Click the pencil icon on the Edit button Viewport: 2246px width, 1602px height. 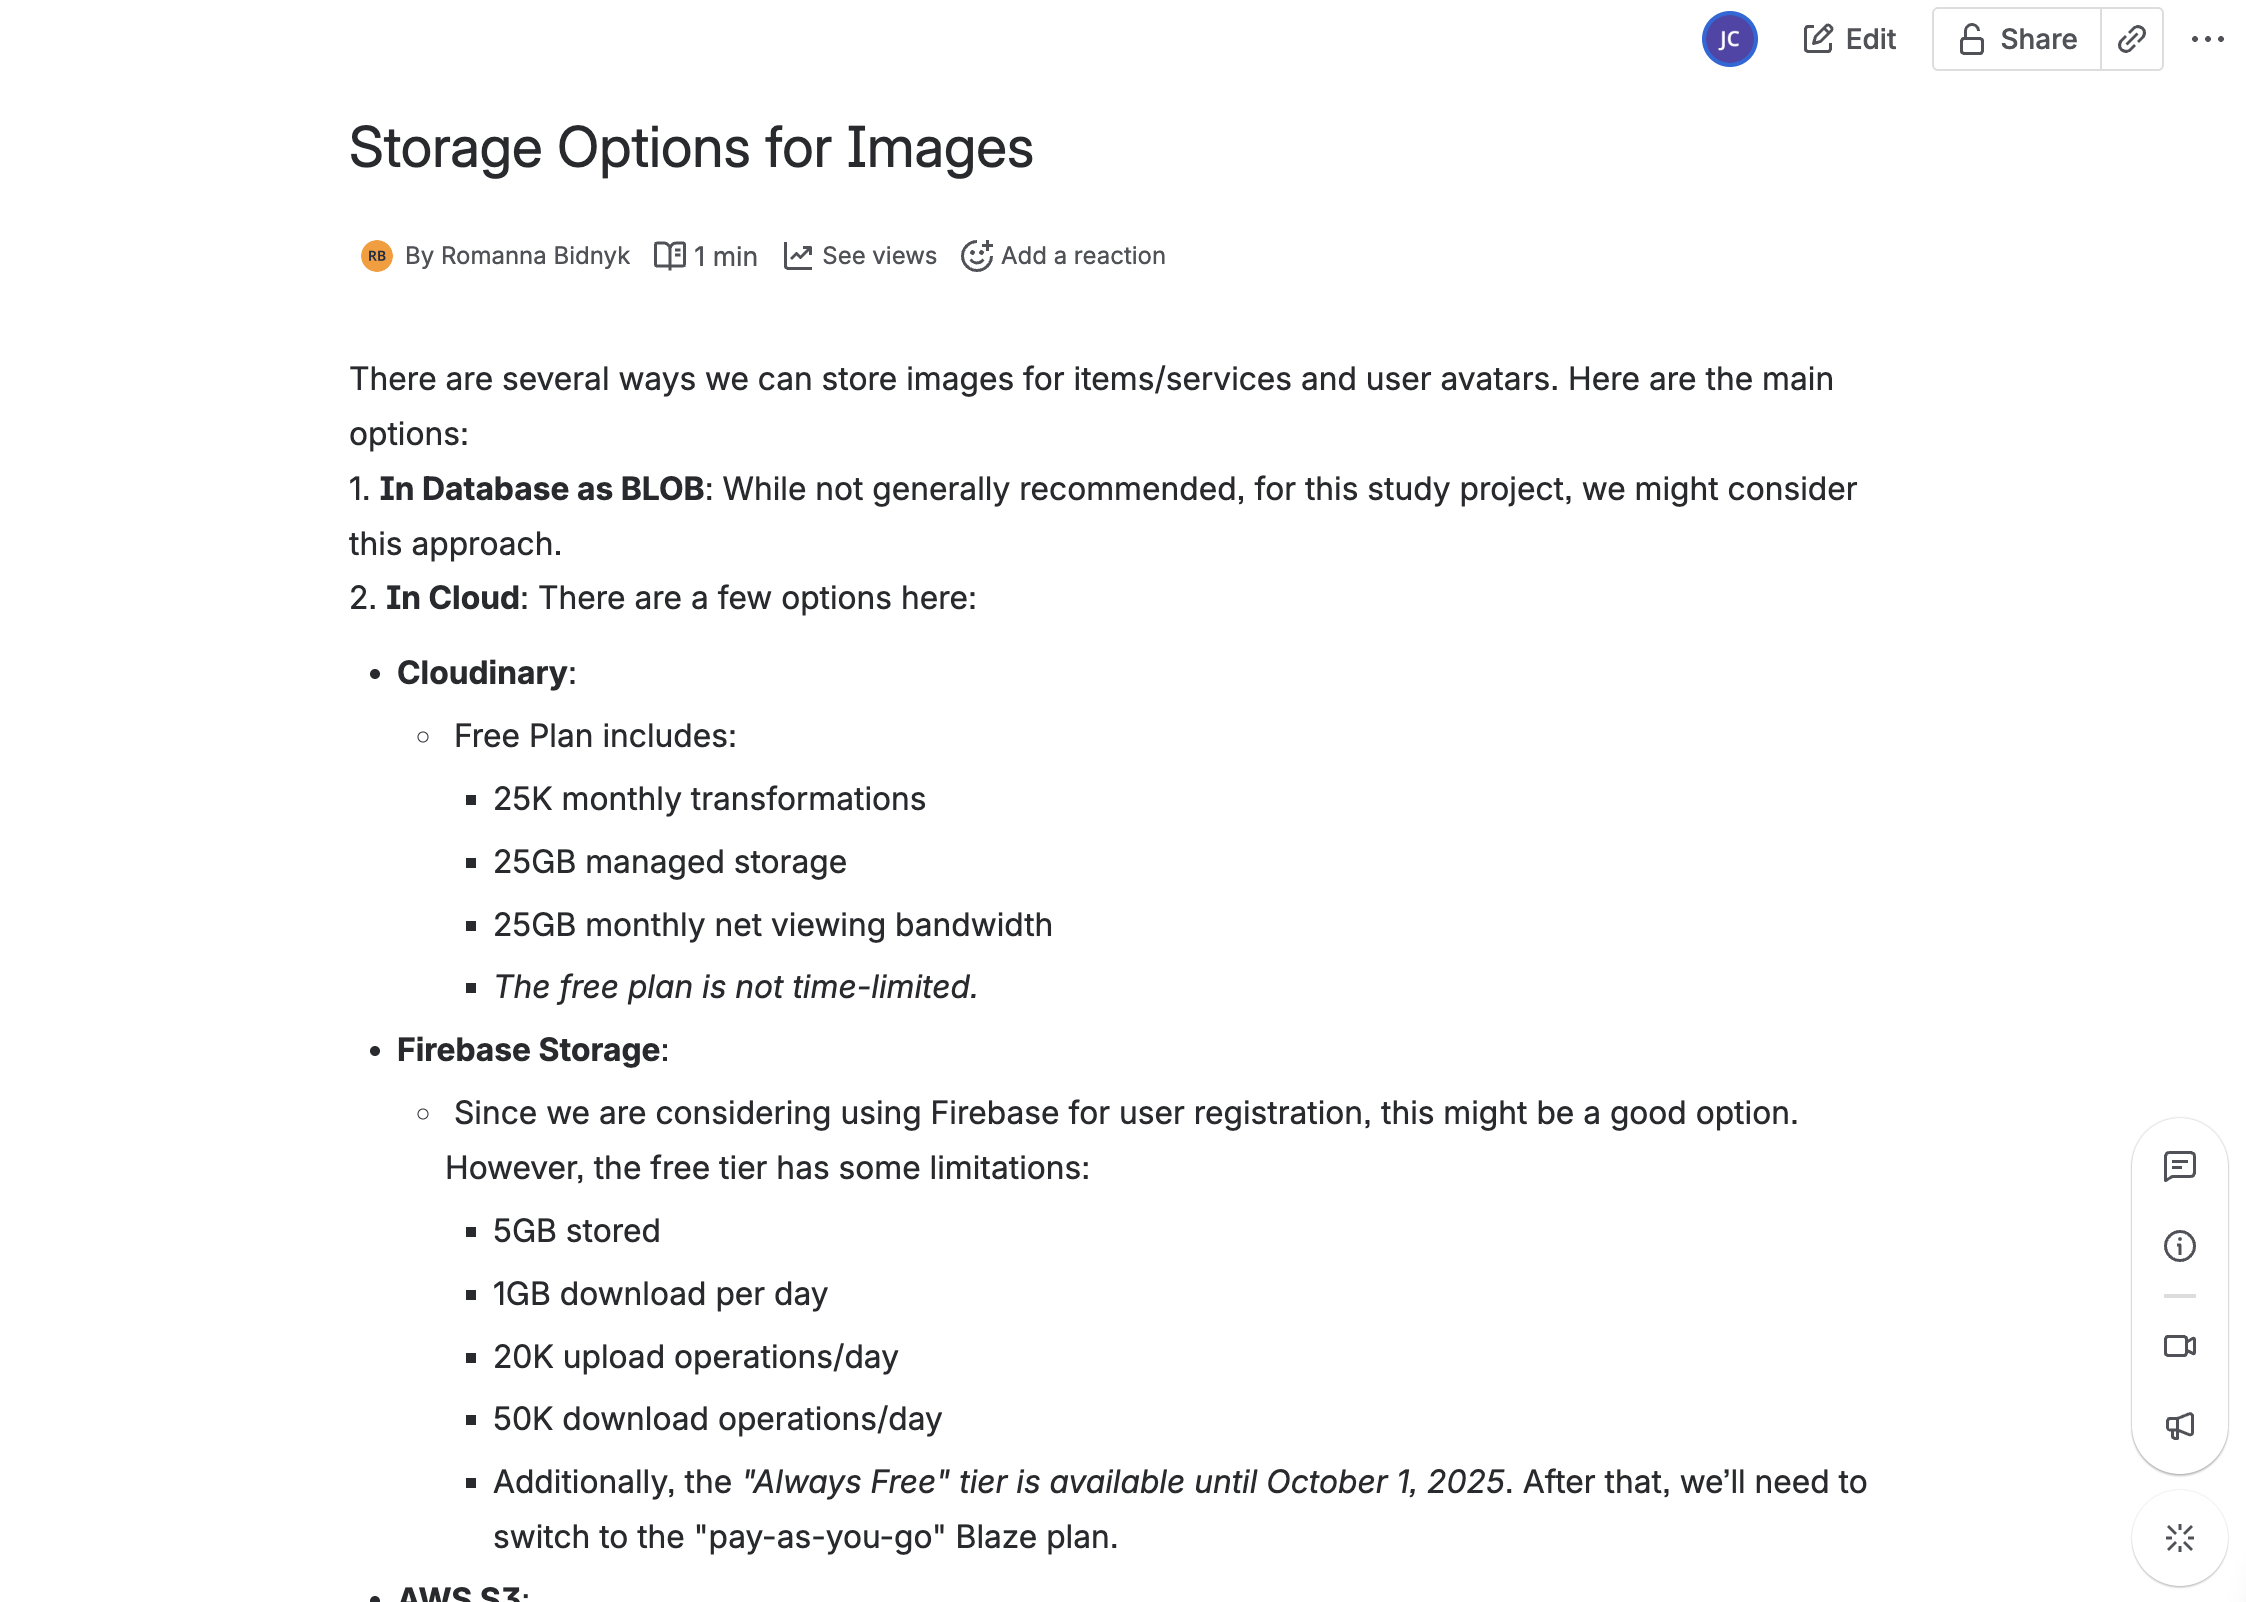pyautogui.click(x=1817, y=38)
